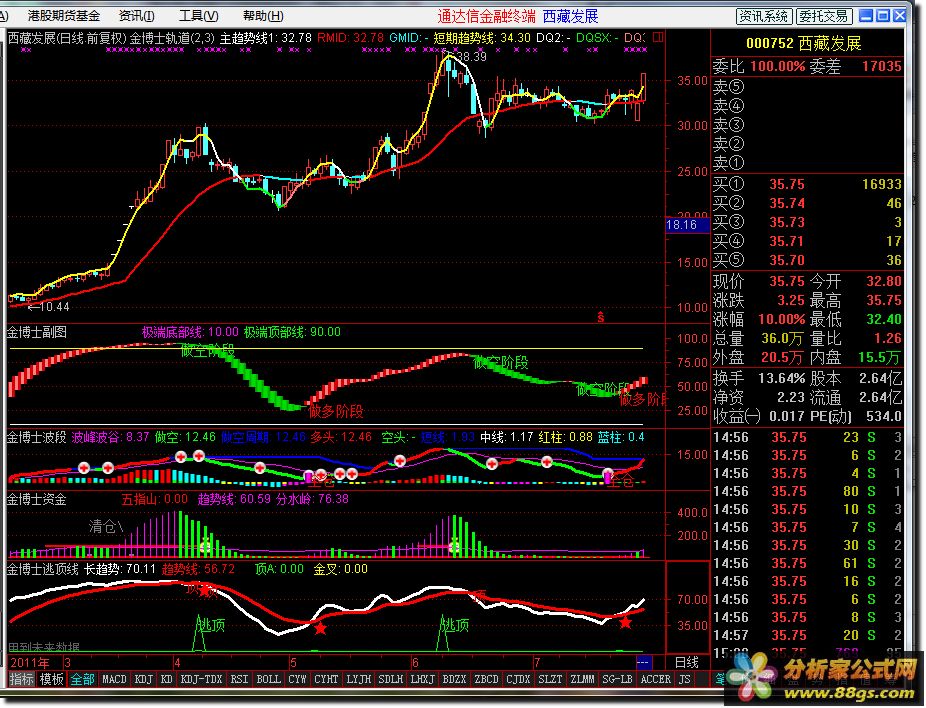
Task: Click the 卖⑤ quote row
Action: [x=807, y=87]
